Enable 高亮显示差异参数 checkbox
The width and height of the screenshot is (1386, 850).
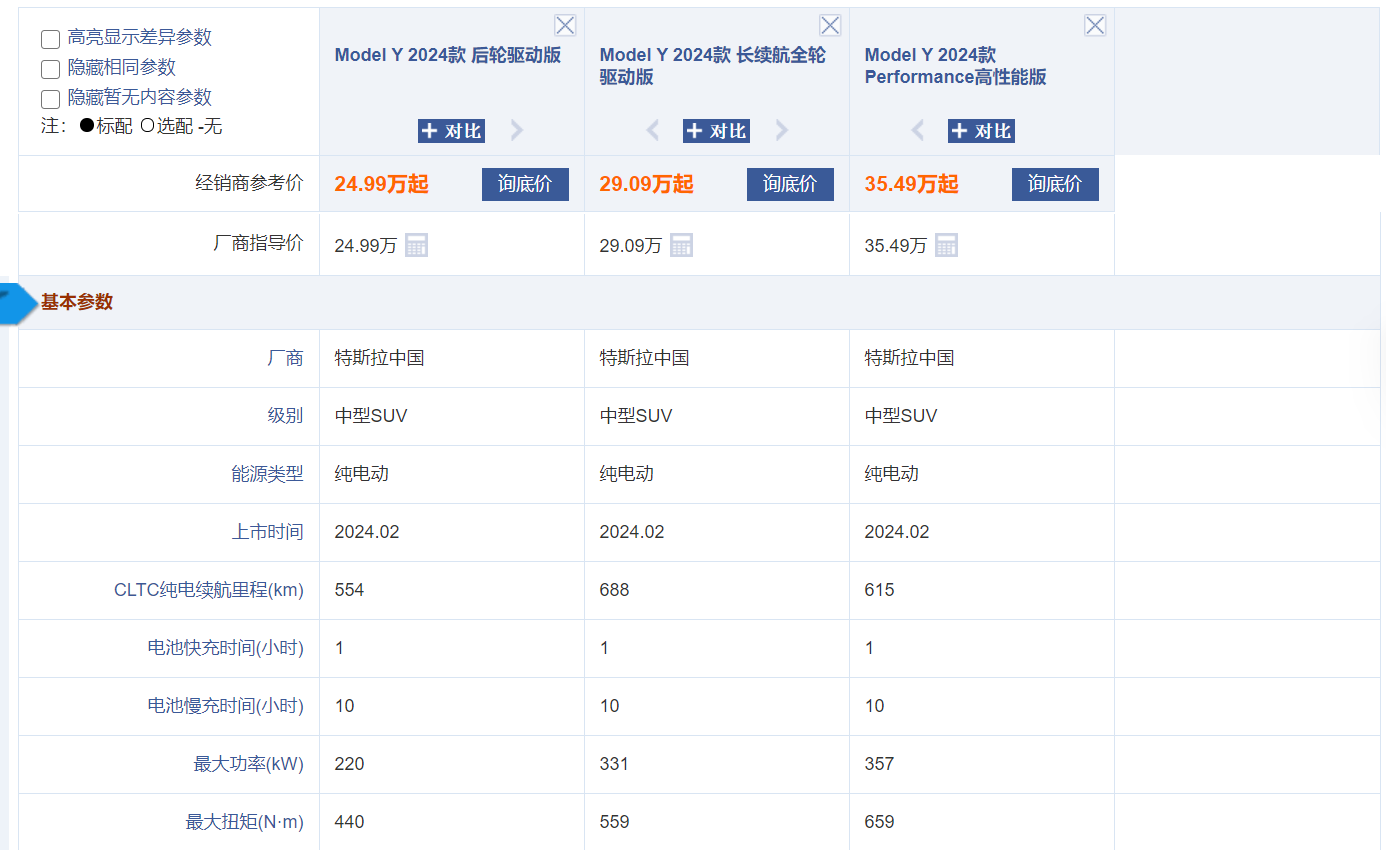point(50,40)
